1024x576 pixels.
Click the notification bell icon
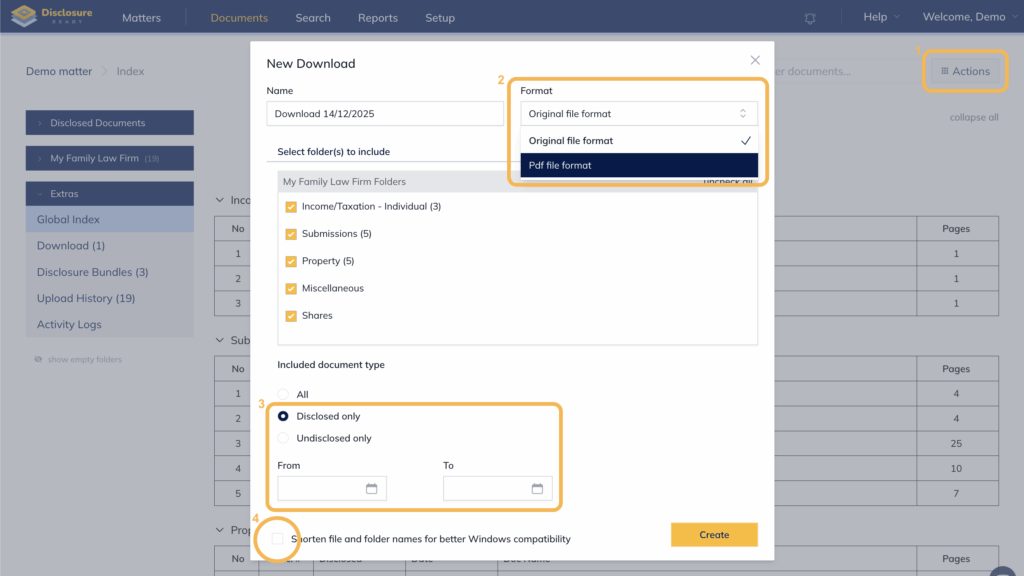[x=810, y=18]
